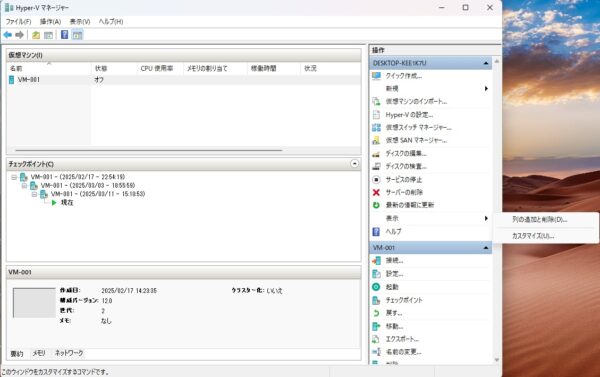
Task: Sort by the CPU 使用率 column header
Action: click(160, 69)
